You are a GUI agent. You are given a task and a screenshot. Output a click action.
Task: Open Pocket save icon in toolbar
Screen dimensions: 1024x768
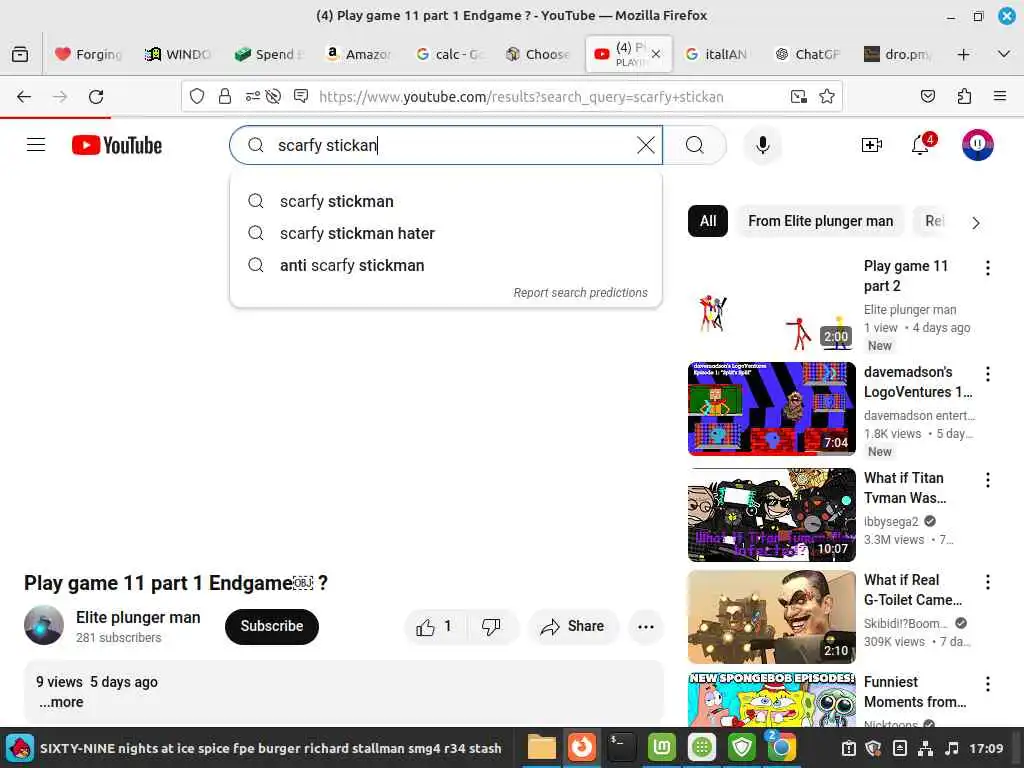927,97
